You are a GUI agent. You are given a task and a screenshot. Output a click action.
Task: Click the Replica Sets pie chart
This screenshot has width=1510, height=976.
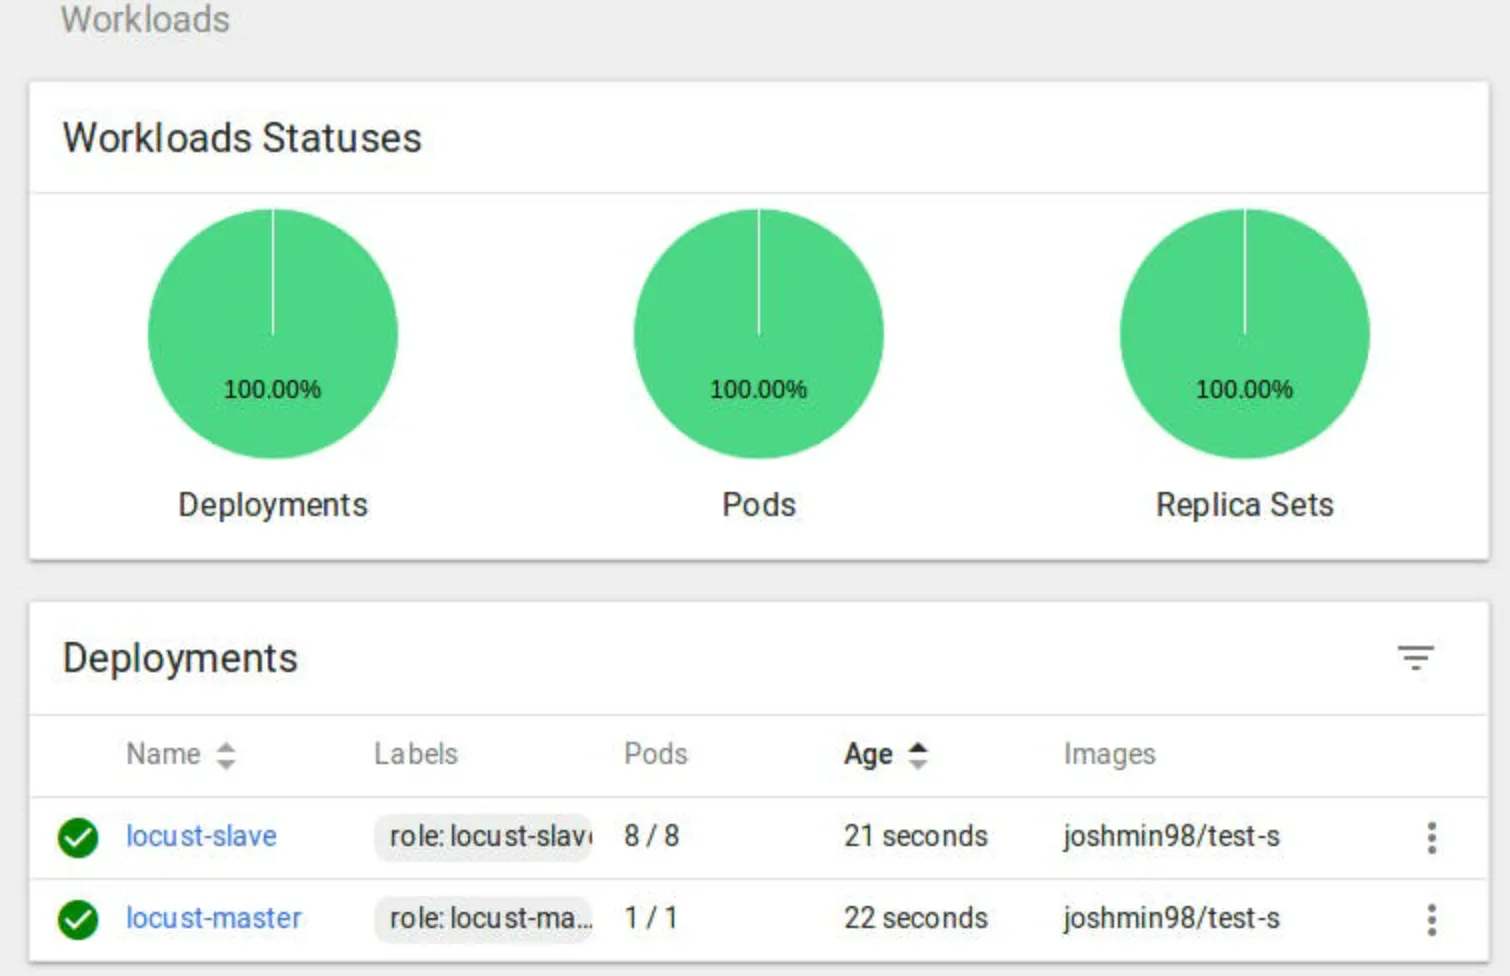pyautogui.click(x=1244, y=333)
